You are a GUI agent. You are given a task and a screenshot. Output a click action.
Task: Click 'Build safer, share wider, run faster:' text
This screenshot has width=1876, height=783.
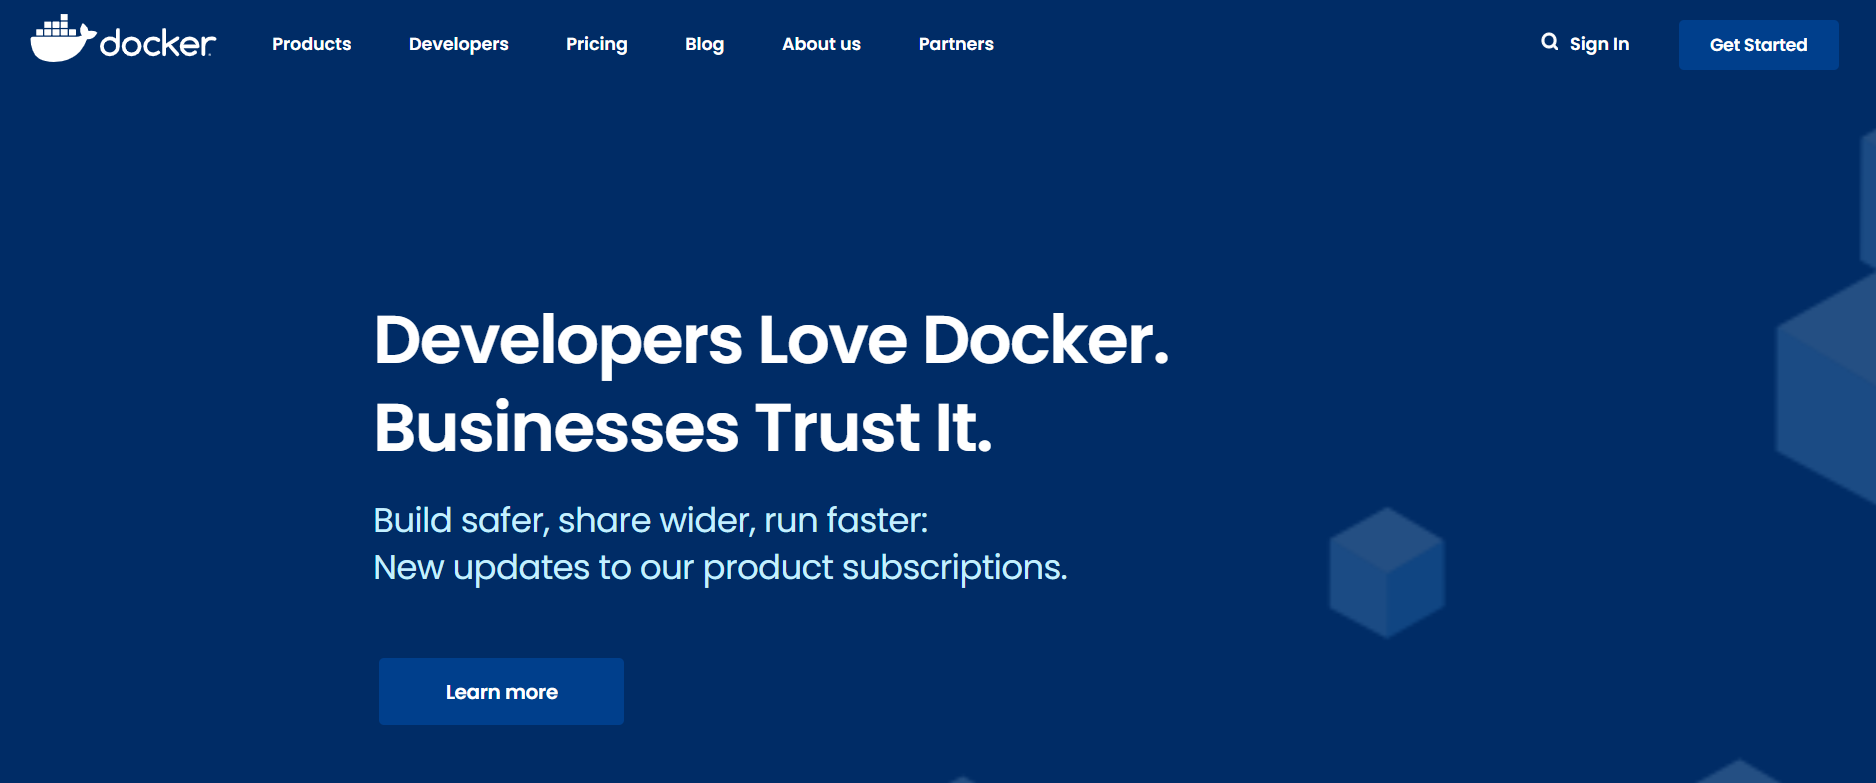point(651,521)
